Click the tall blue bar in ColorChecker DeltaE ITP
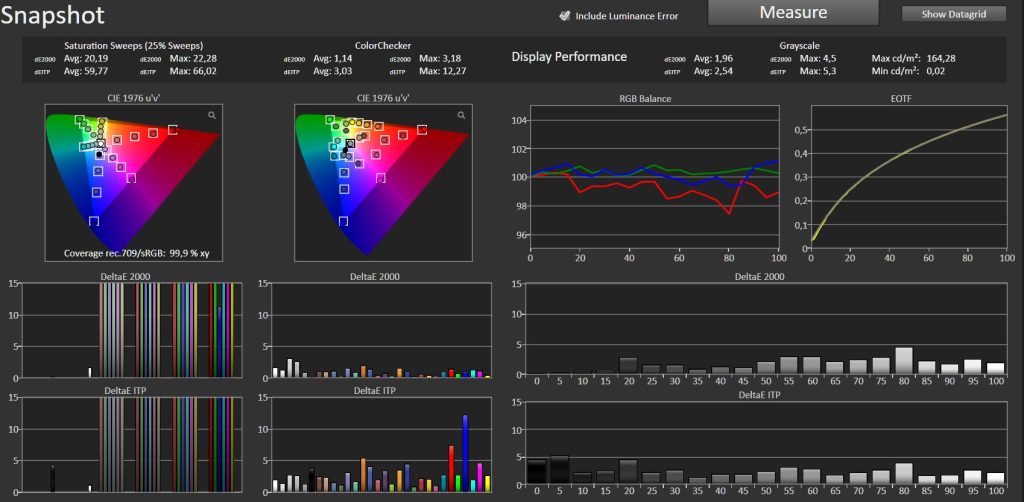 point(465,453)
